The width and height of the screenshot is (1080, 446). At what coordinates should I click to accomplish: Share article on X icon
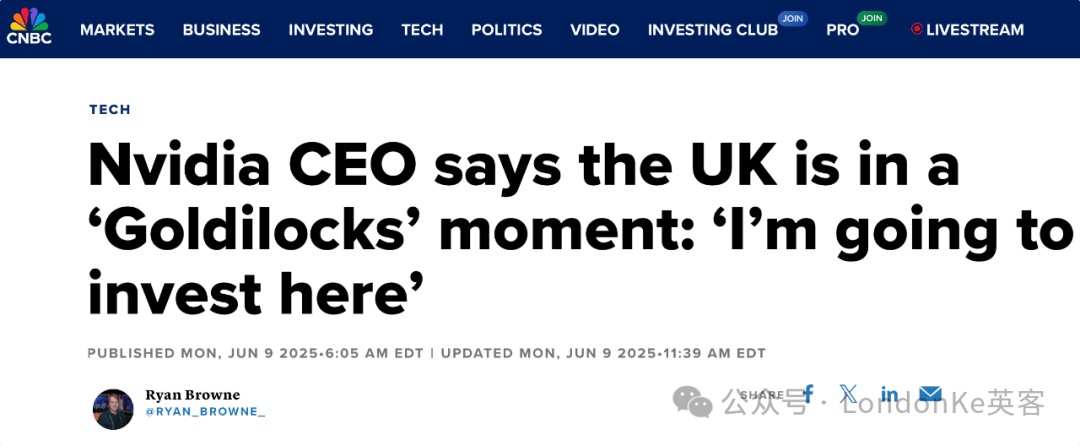coord(849,394)
